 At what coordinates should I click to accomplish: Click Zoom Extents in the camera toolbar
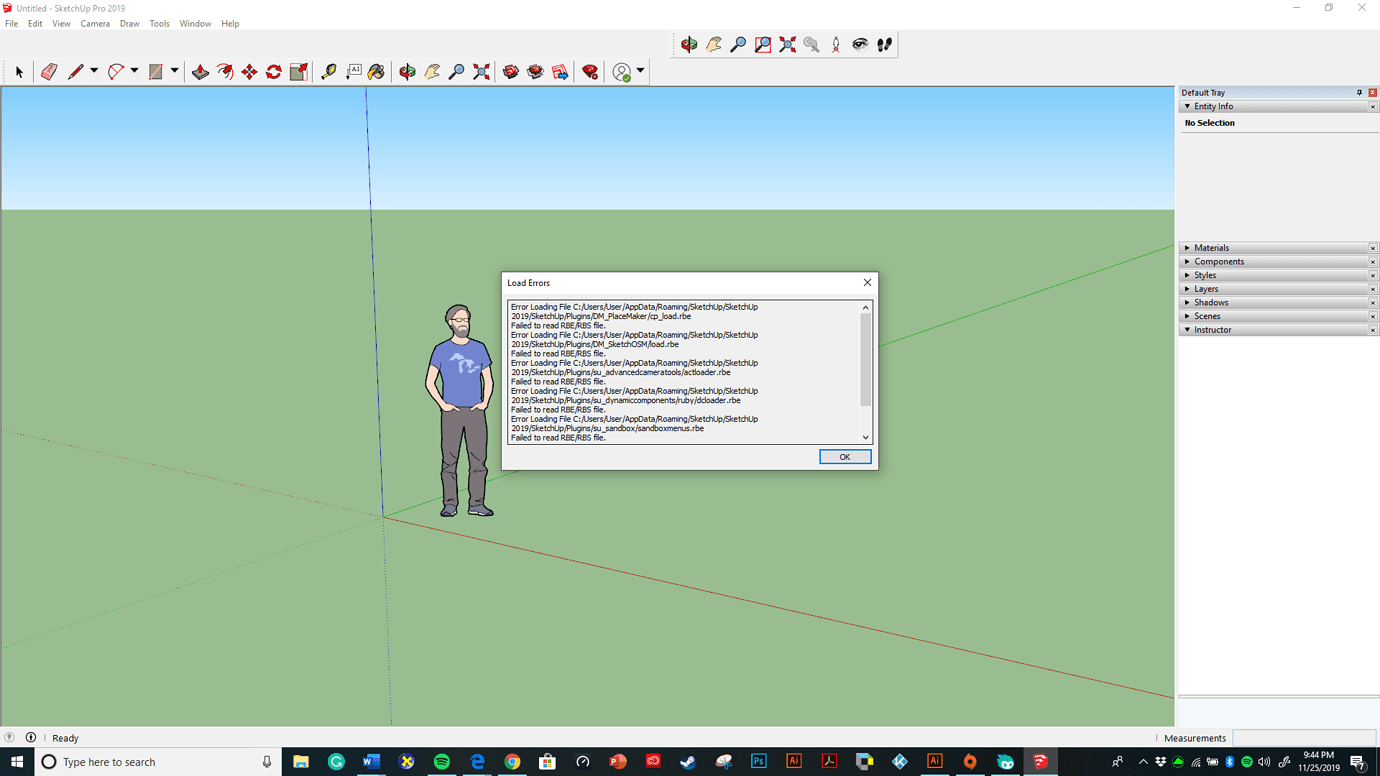[x=787, y=44]
